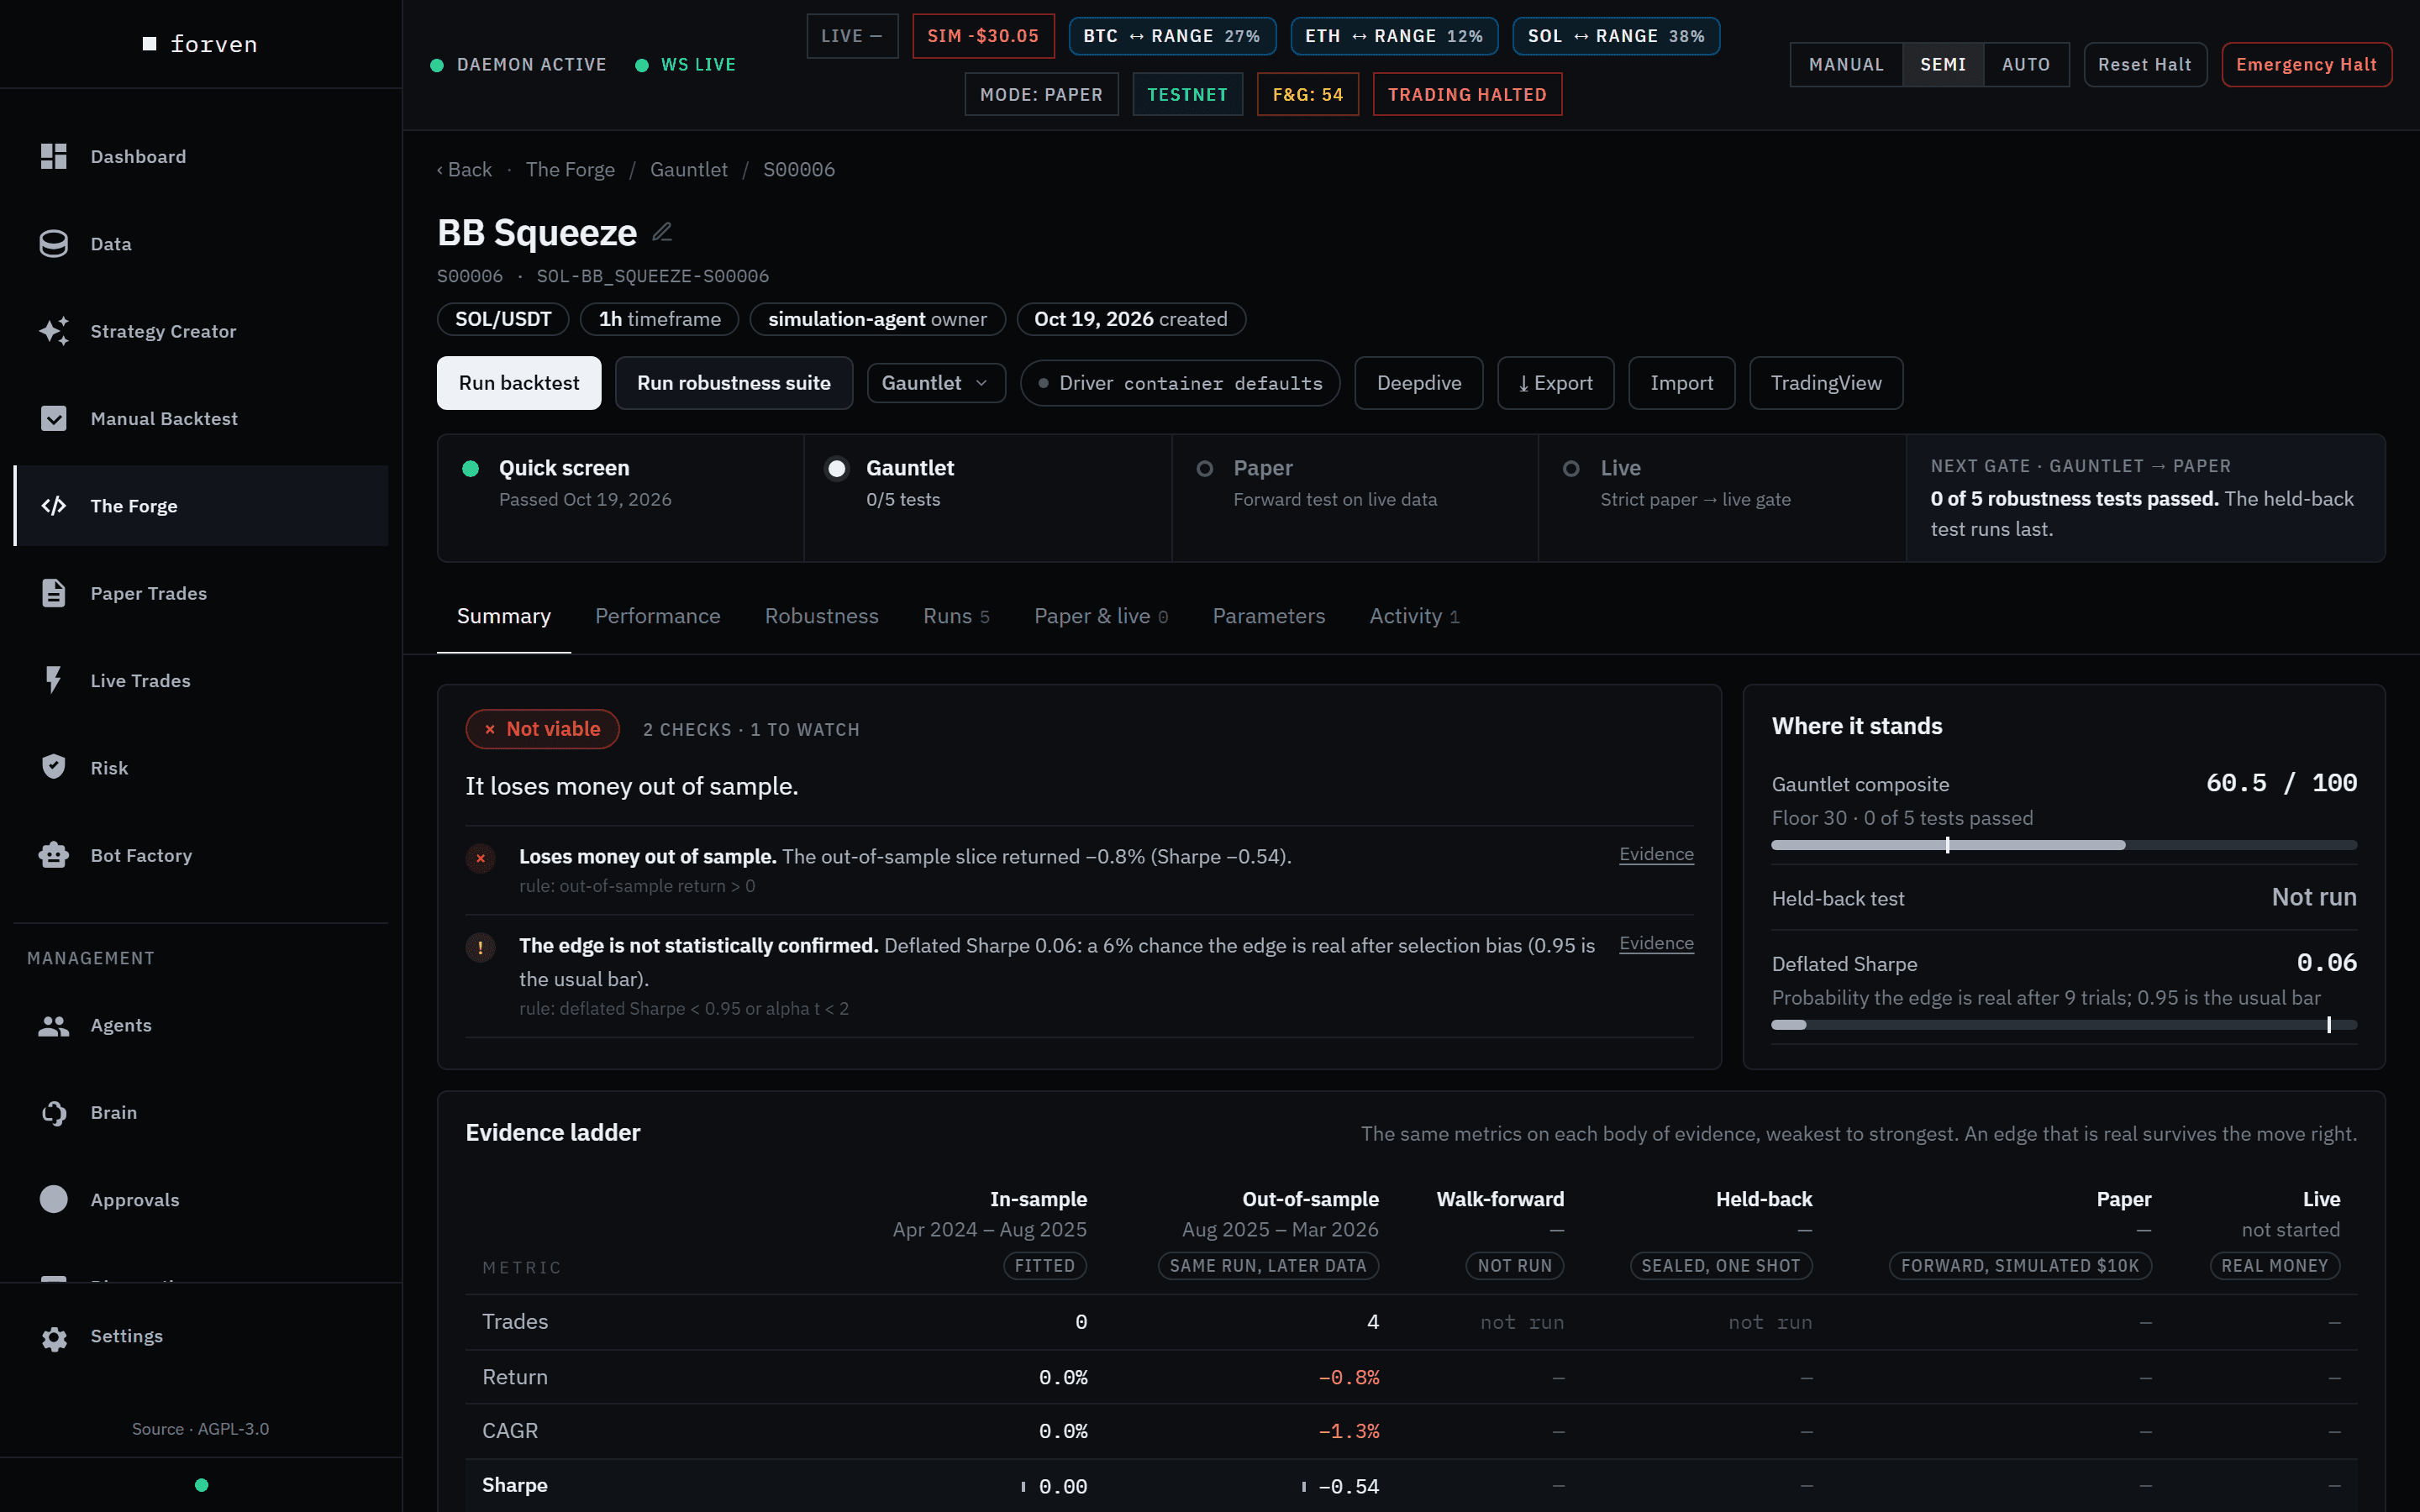Click Run robustness suite
Image resolution: width=2420 pixels, height=1512 pixels.
(x=733, y=383)
